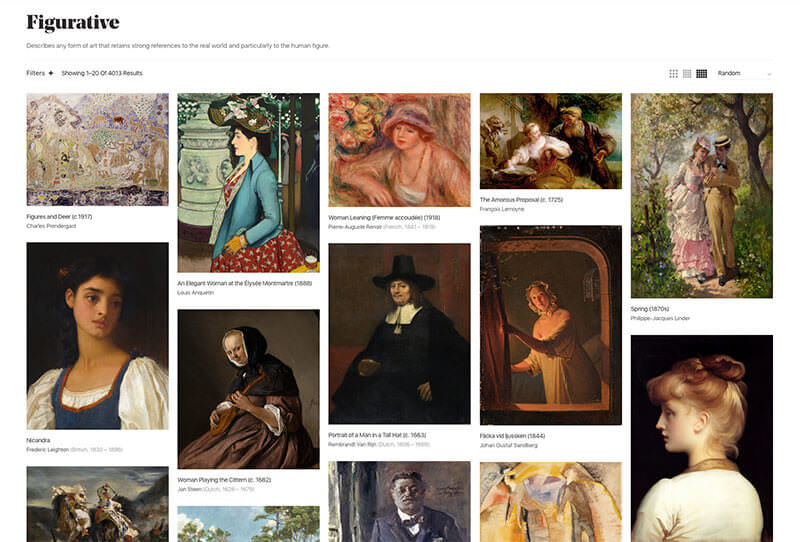The width and height of the screenshot is (800, 542).
Task: Open the Filters panel
Action: 40,73
